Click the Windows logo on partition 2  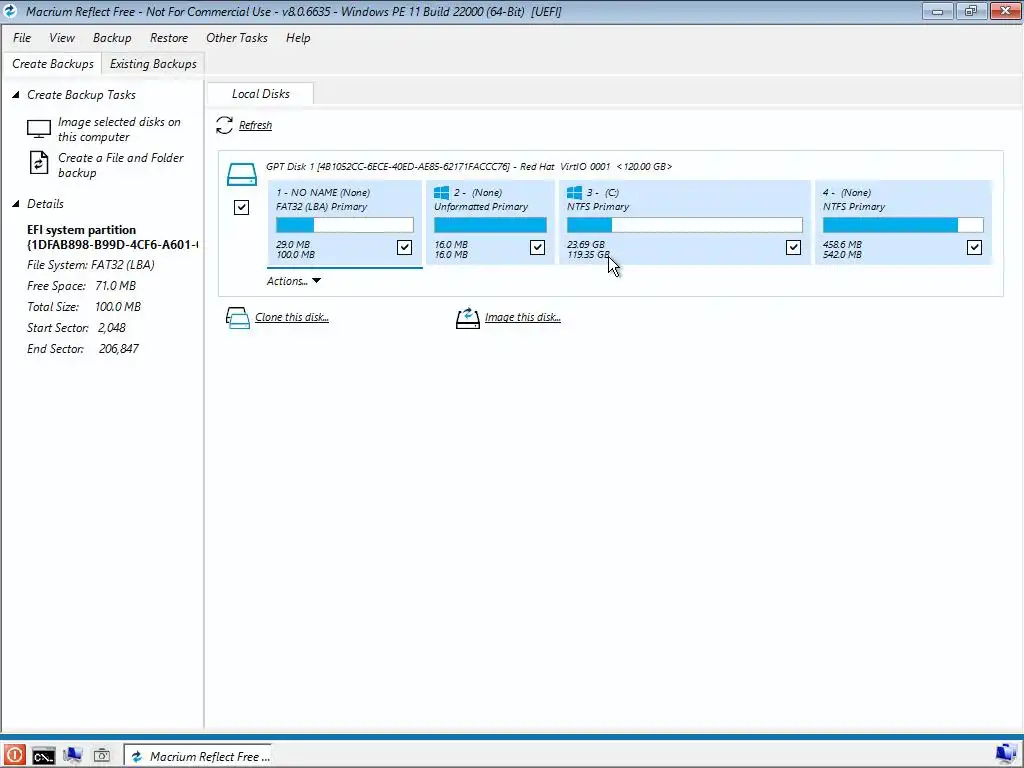click(x=441, y=192)
